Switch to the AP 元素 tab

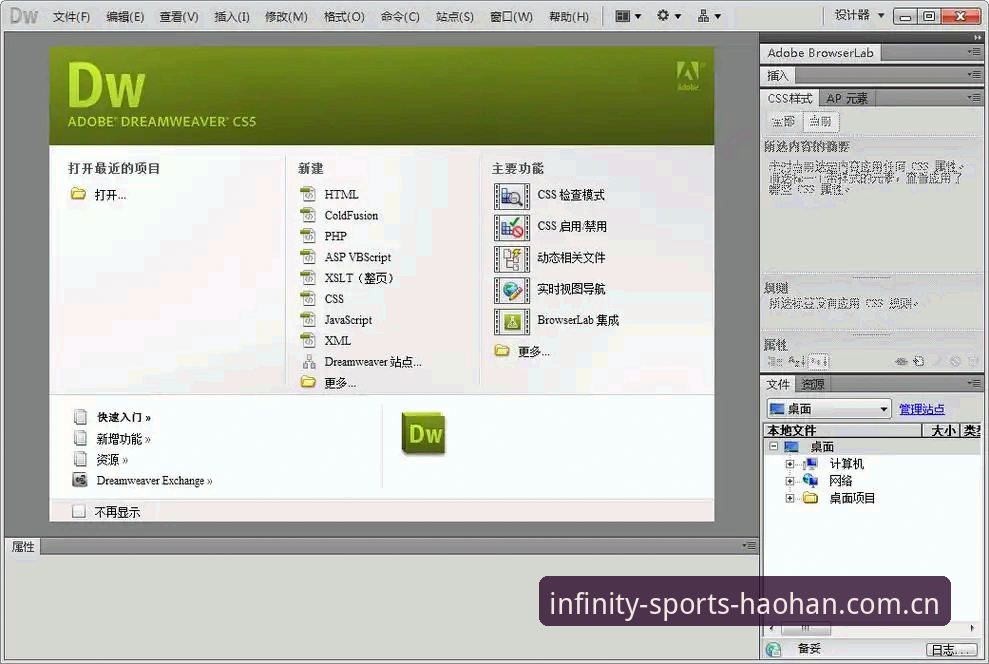click(x=846, y=98)
